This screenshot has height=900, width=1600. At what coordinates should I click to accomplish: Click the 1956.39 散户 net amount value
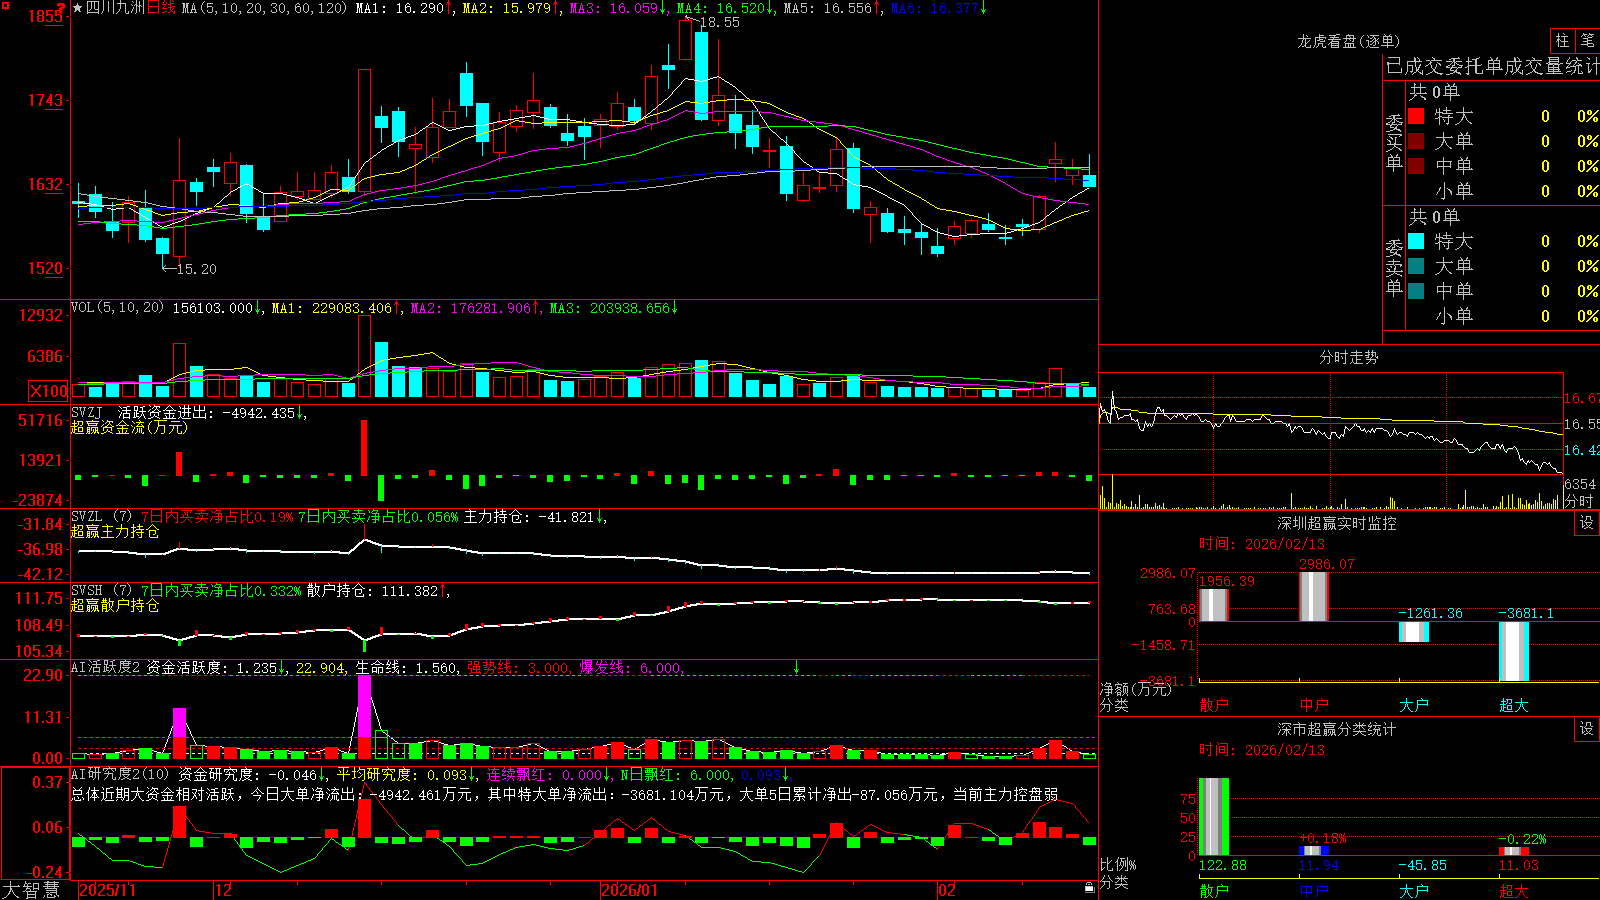[x=1226, y=581]
